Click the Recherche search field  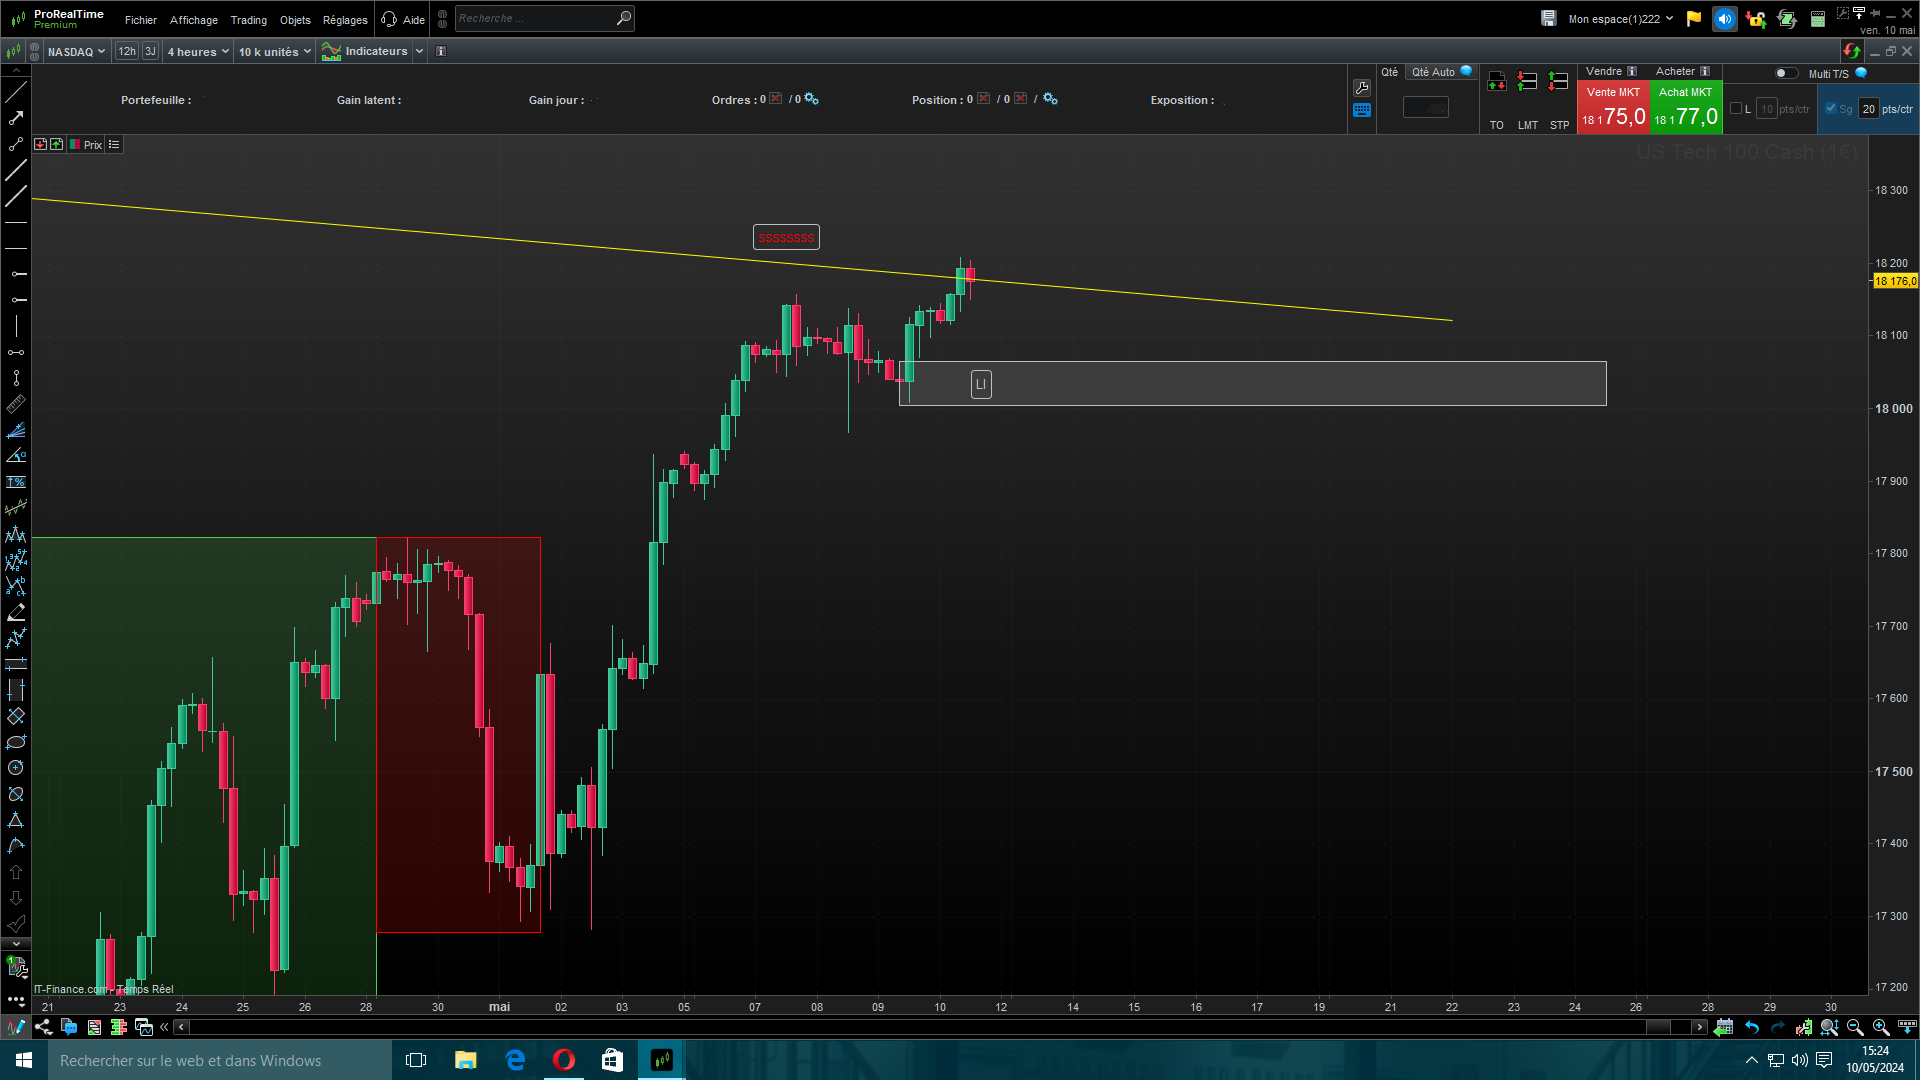[535, 18]
